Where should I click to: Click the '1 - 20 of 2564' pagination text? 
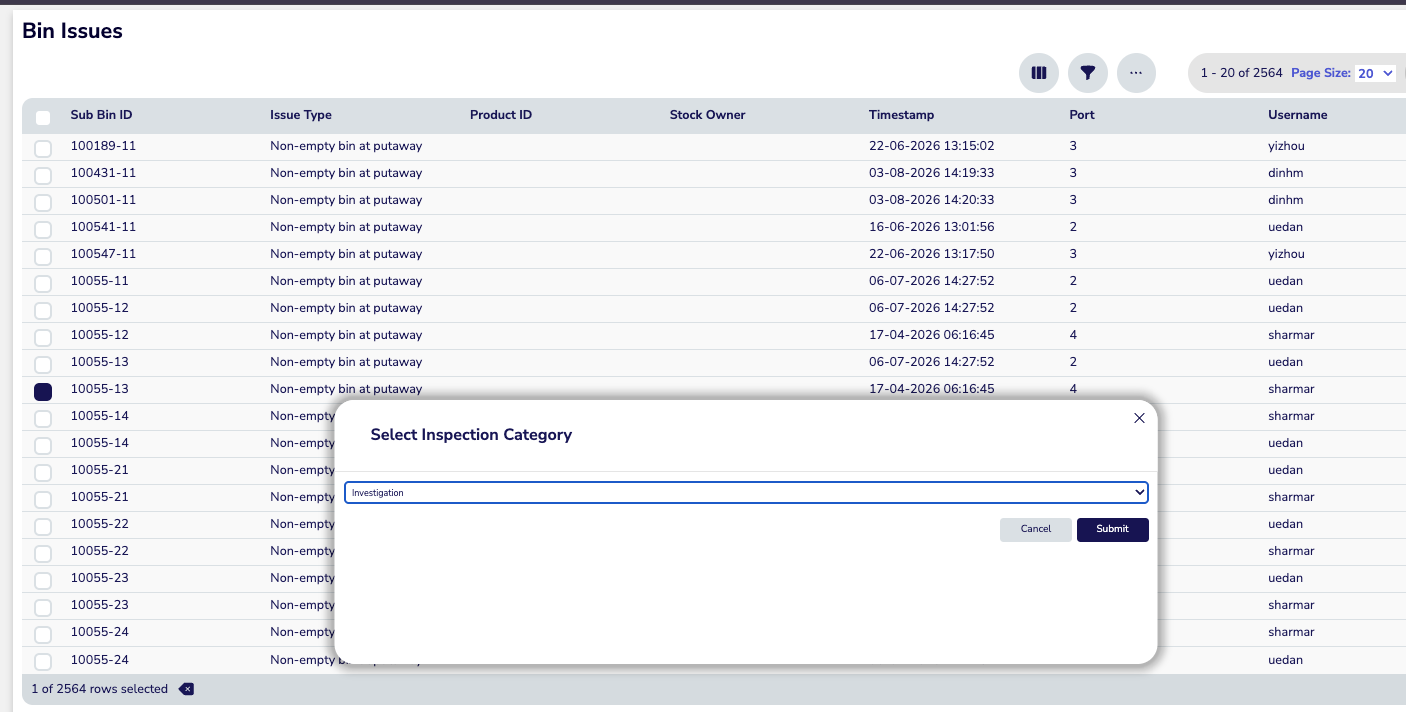pyautogui.click(x=1241, y=73)
